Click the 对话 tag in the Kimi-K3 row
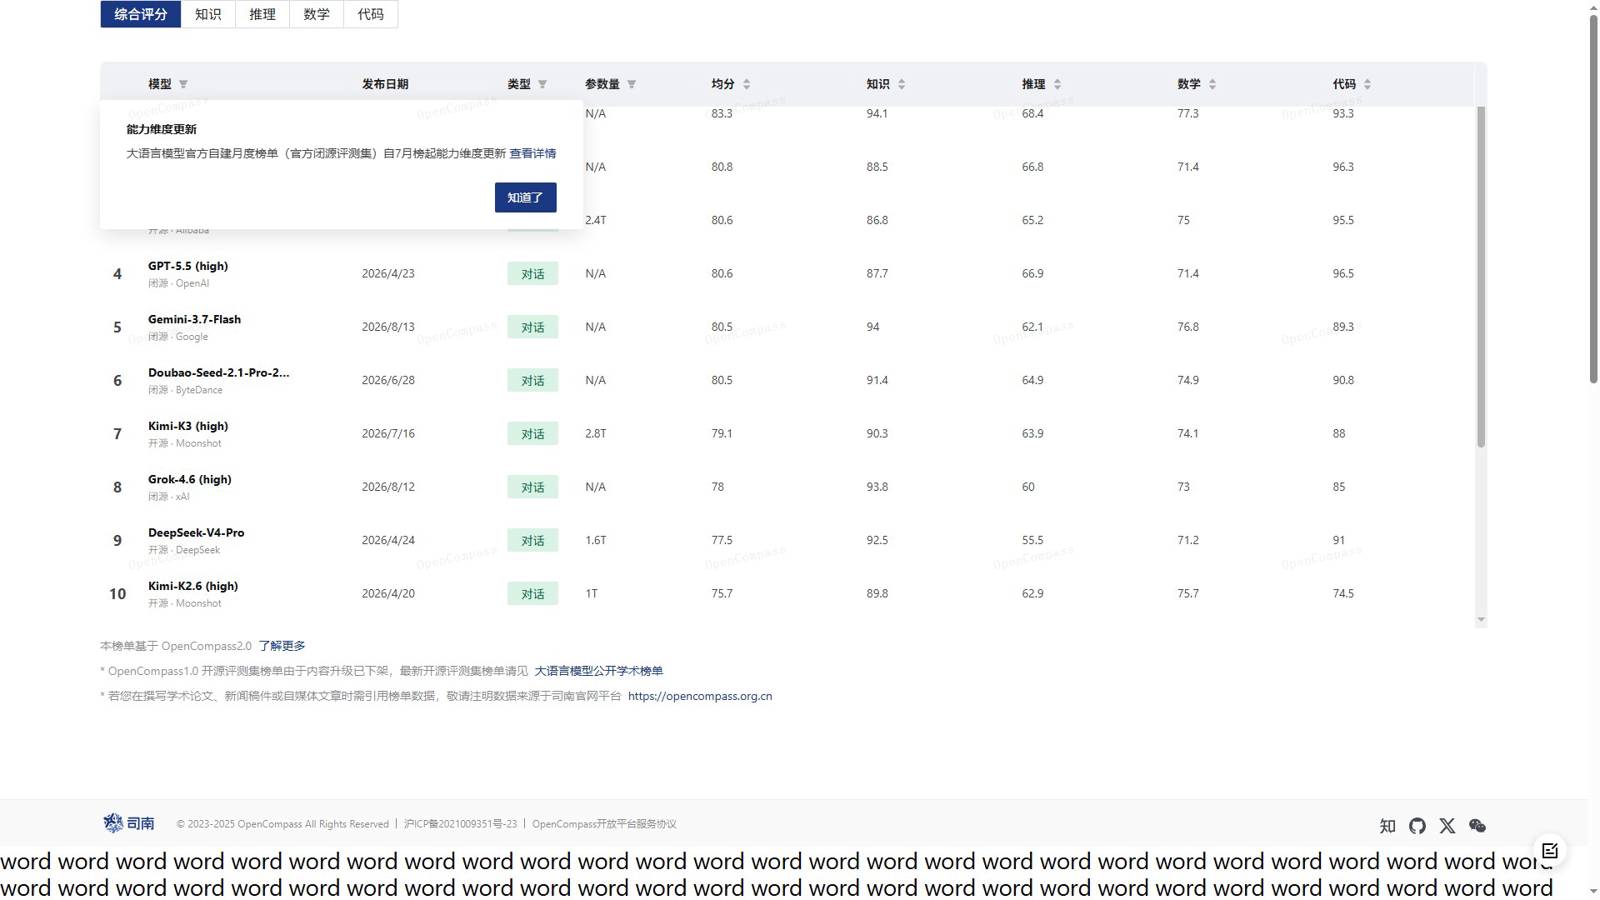The width and height of the screenshot is (1600, 900). point(532,434)
